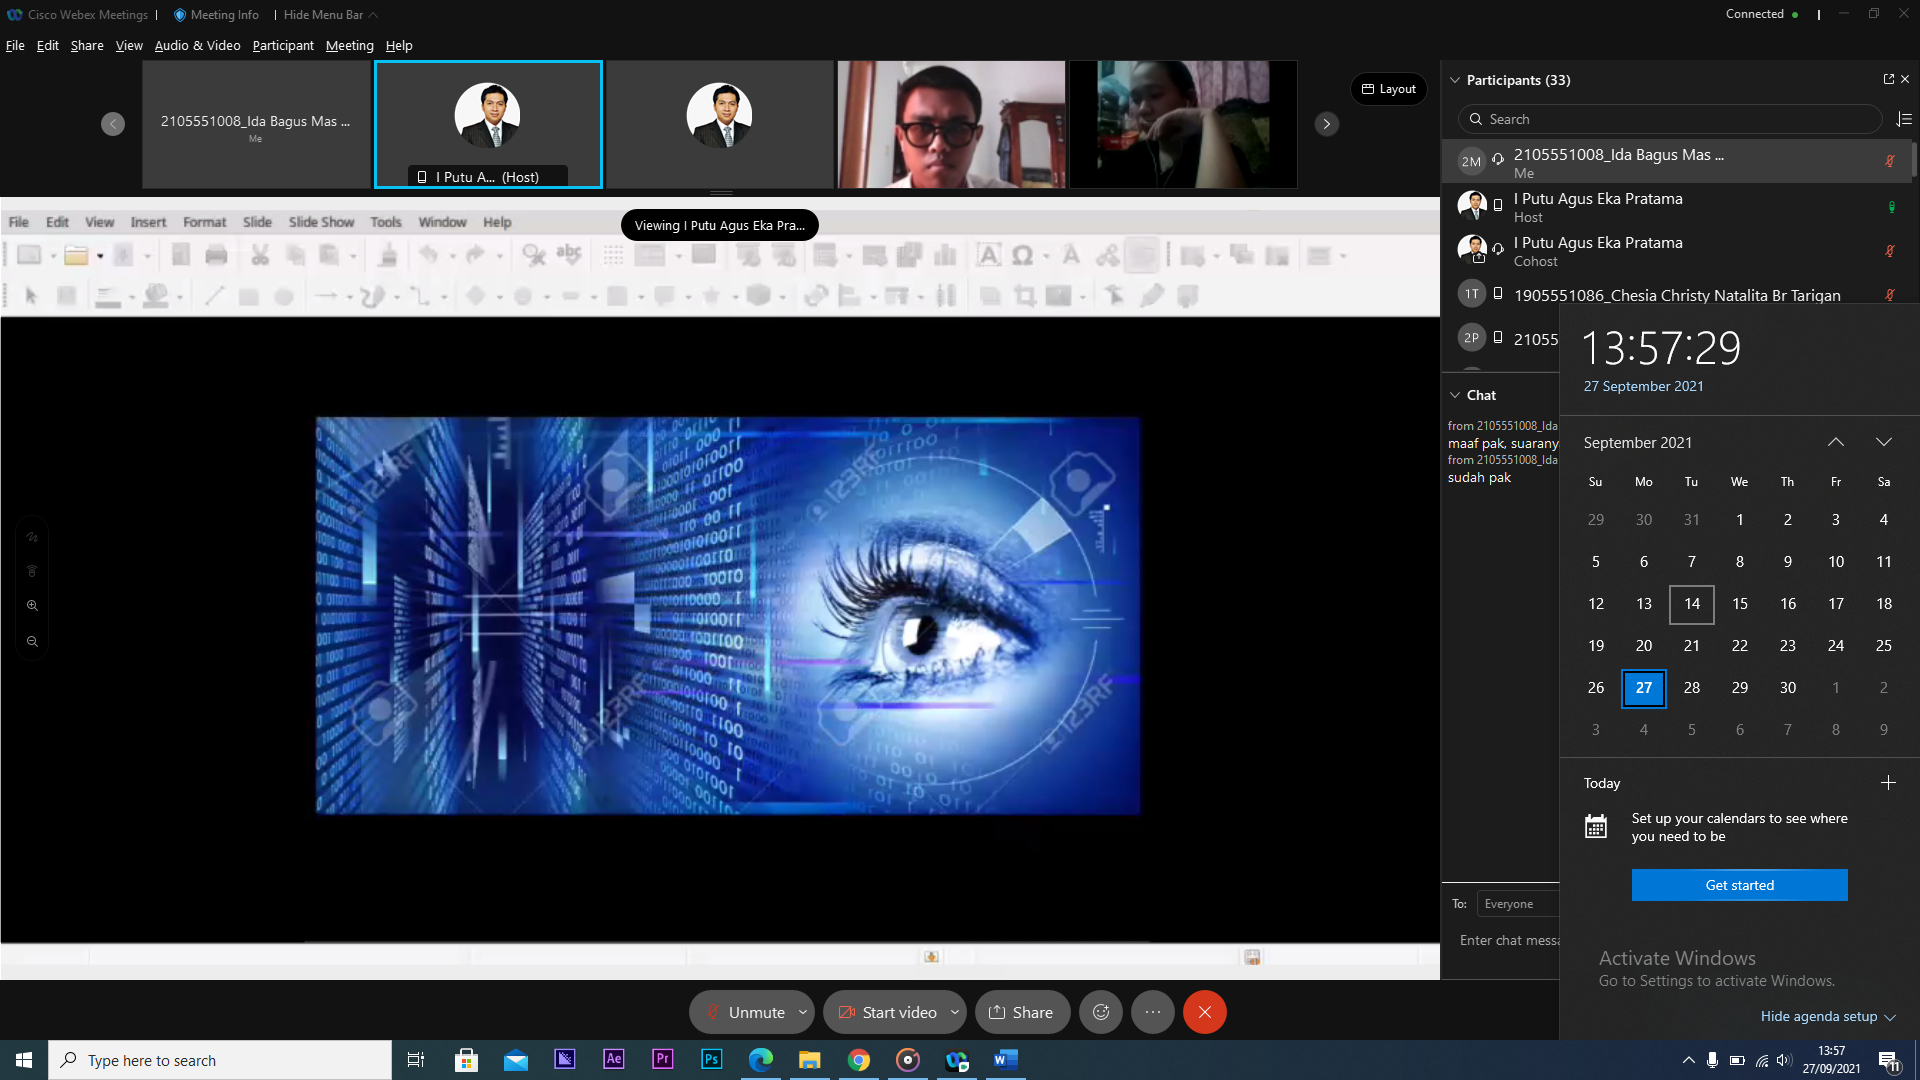The width and height of the screenshot is (1920, 1080).
Task: Open Adobe After Effects from taskbar
Action: pos(614,1060)
